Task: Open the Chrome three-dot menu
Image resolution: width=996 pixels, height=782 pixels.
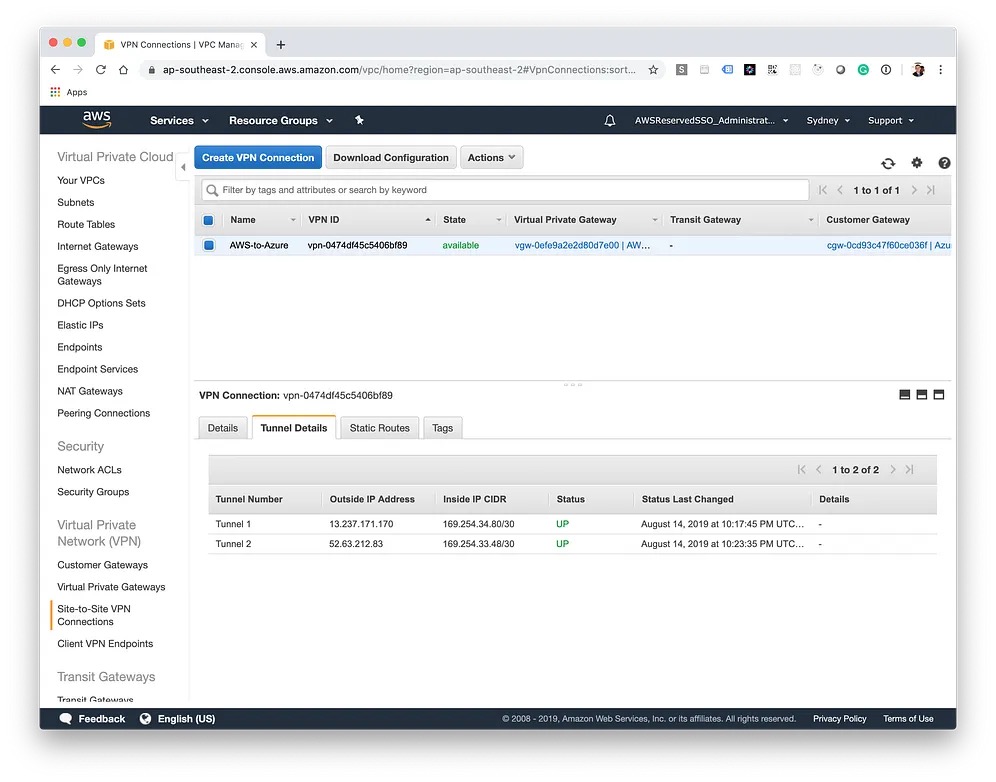Action: coord(940,70)
